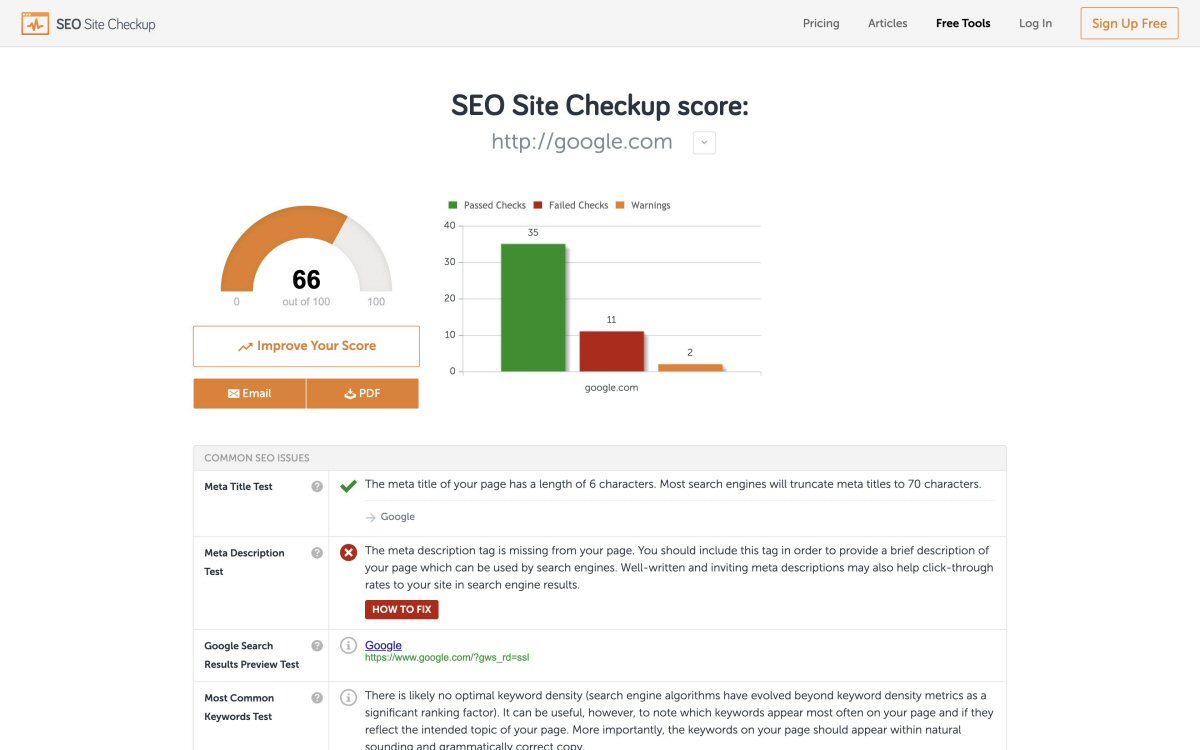
Task: Click the Log In link
Action: click(1035, 23)
